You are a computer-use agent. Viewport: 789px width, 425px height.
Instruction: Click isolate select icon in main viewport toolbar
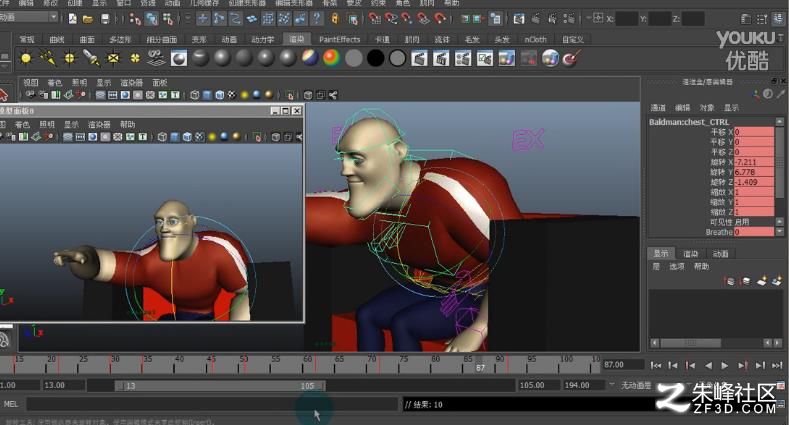(x=290, y=95)
